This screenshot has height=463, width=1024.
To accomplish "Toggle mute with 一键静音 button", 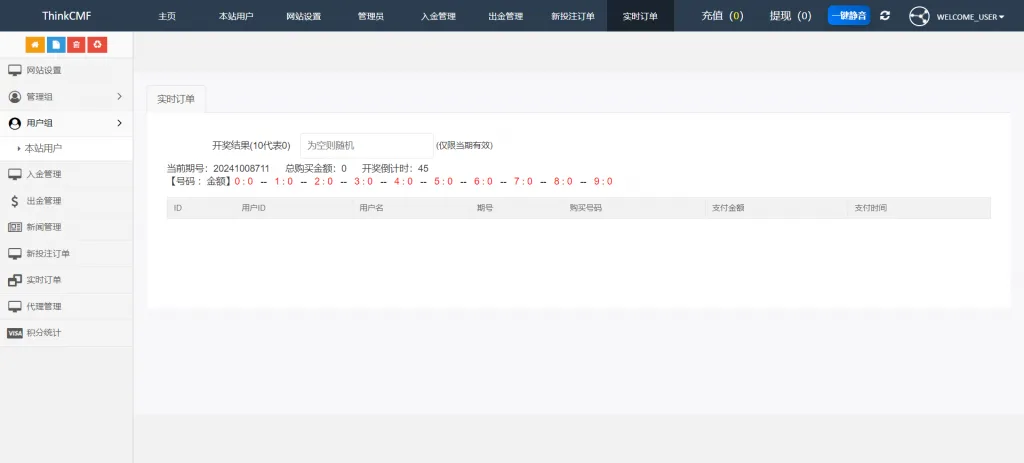I will pyautogui.click(x=848, y=16).
